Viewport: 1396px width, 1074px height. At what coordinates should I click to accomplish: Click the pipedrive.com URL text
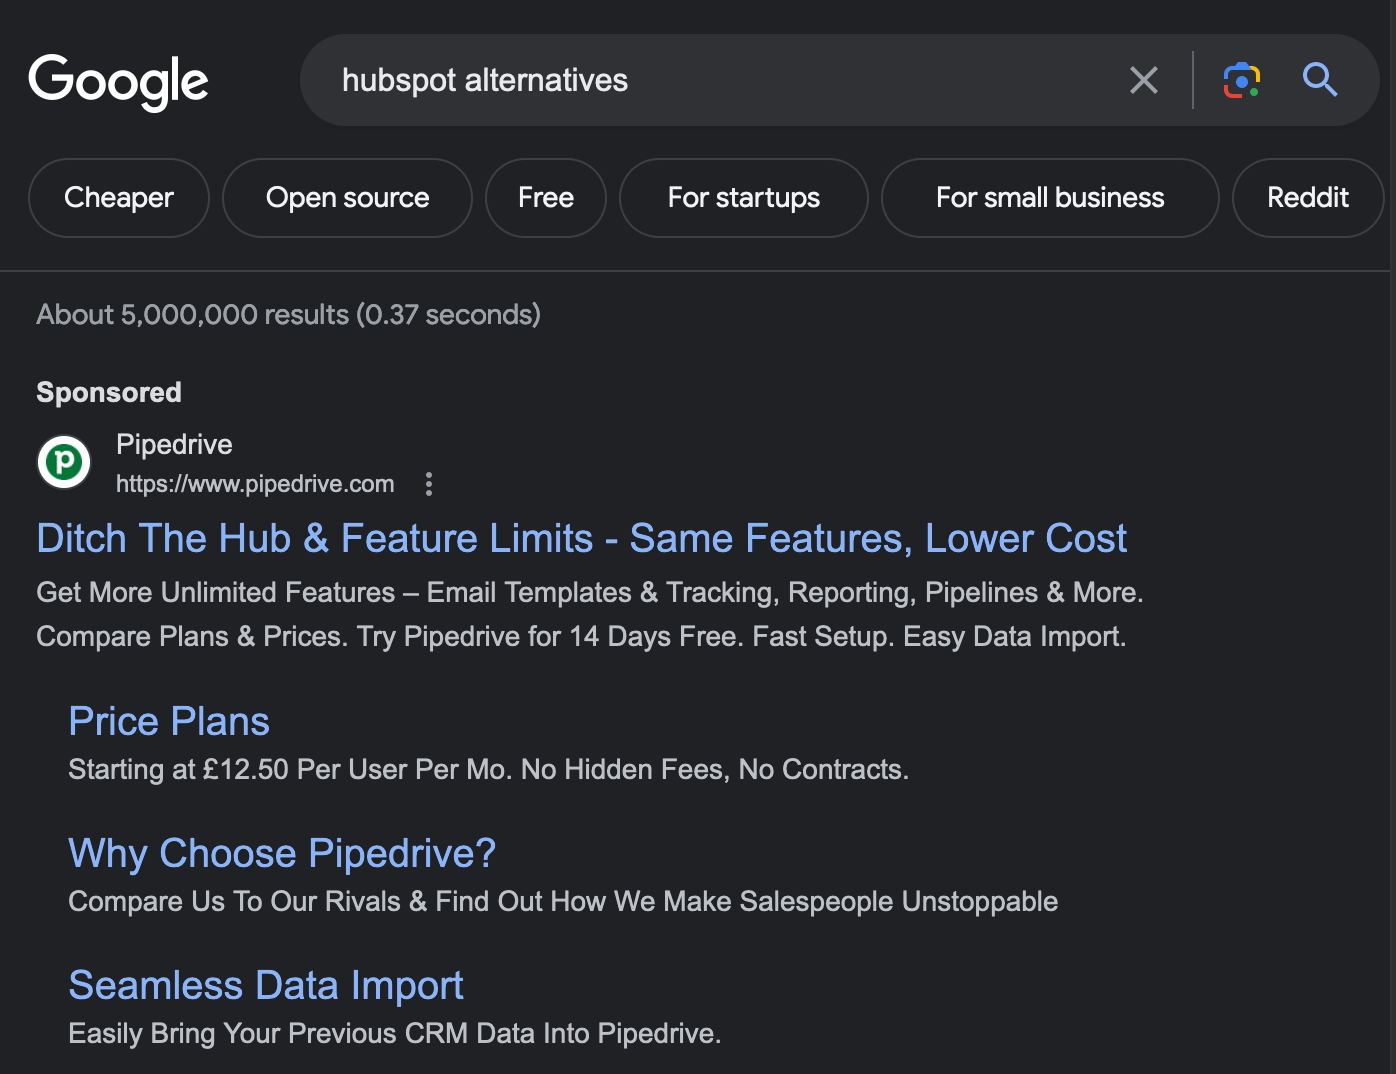click(255, 484)
